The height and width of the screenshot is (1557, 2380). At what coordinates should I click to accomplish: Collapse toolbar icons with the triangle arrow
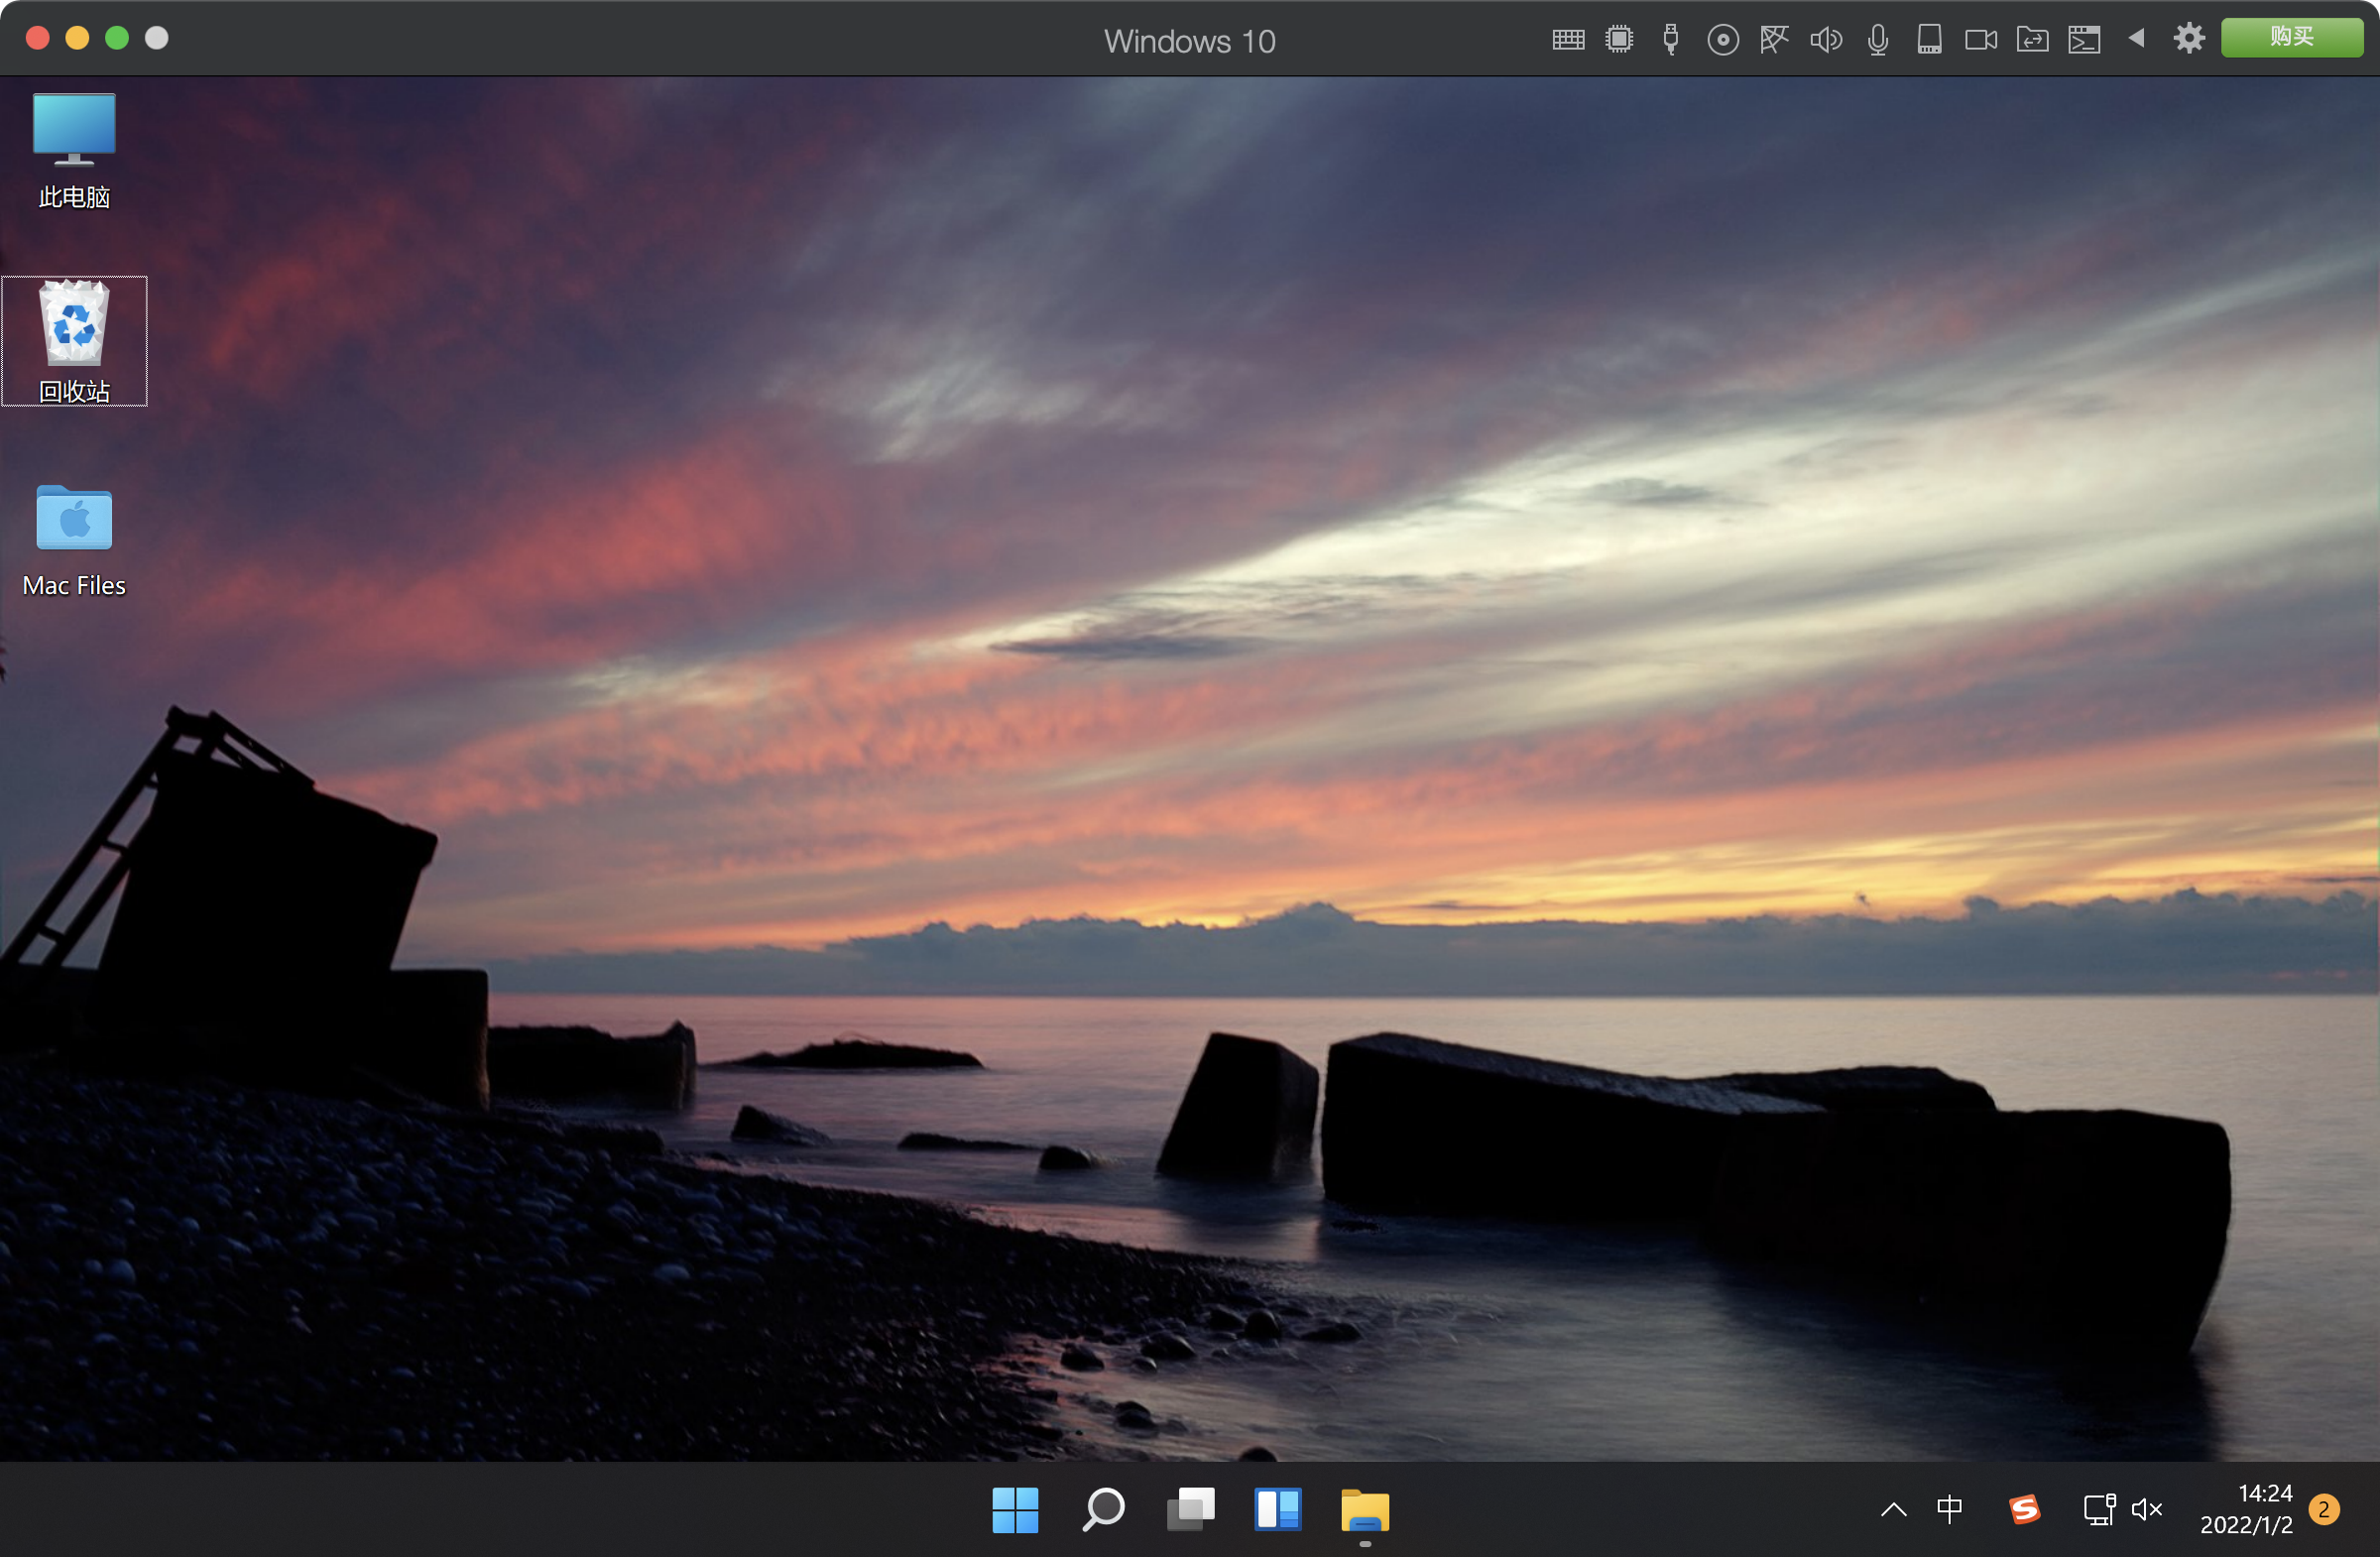[x=2136, y=38]
